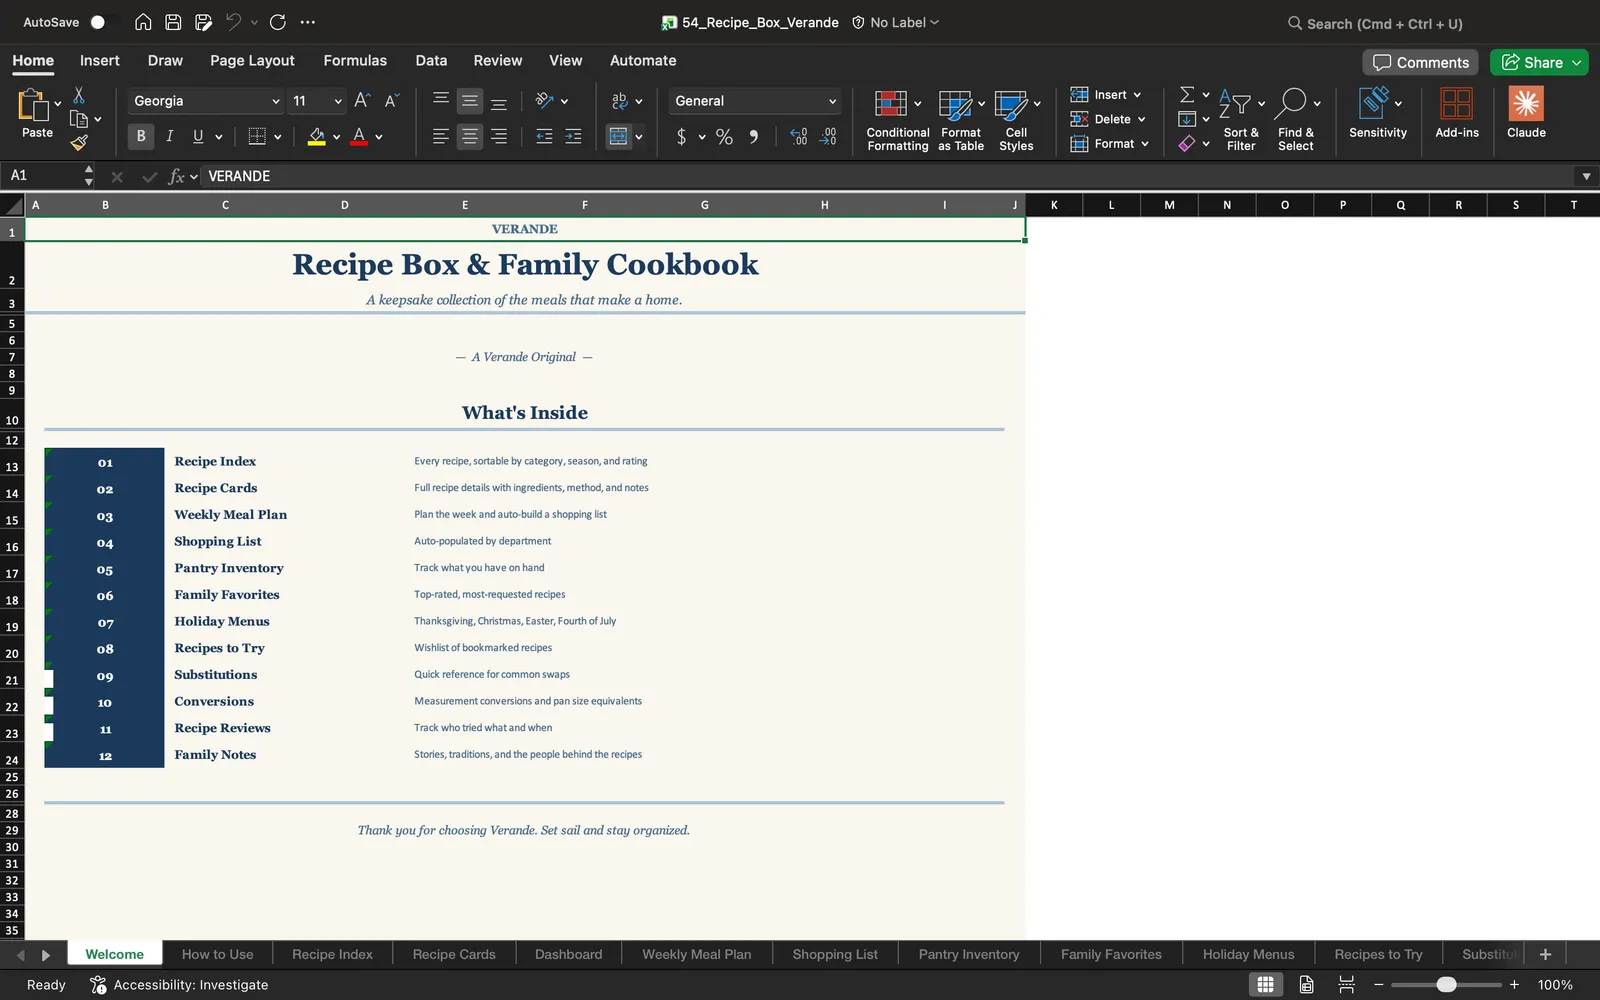Launch the Claude add-in

(x=1526, y=112)
